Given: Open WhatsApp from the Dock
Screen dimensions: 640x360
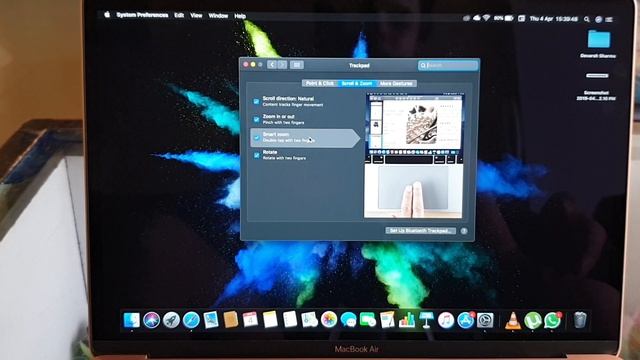Looking at the screenshot, I should (x=553, y=320).
